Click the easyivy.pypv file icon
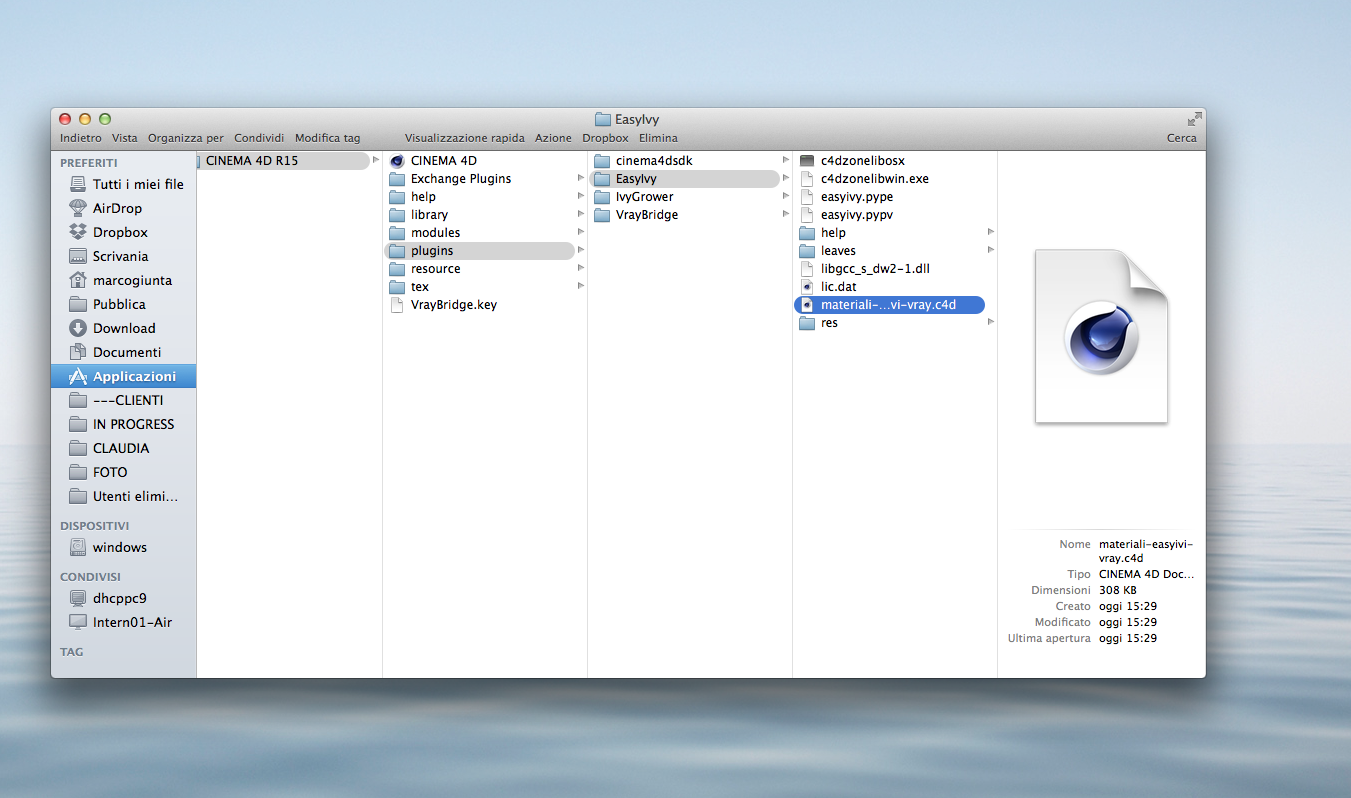 pyautogui.click(x=808, y=215)
